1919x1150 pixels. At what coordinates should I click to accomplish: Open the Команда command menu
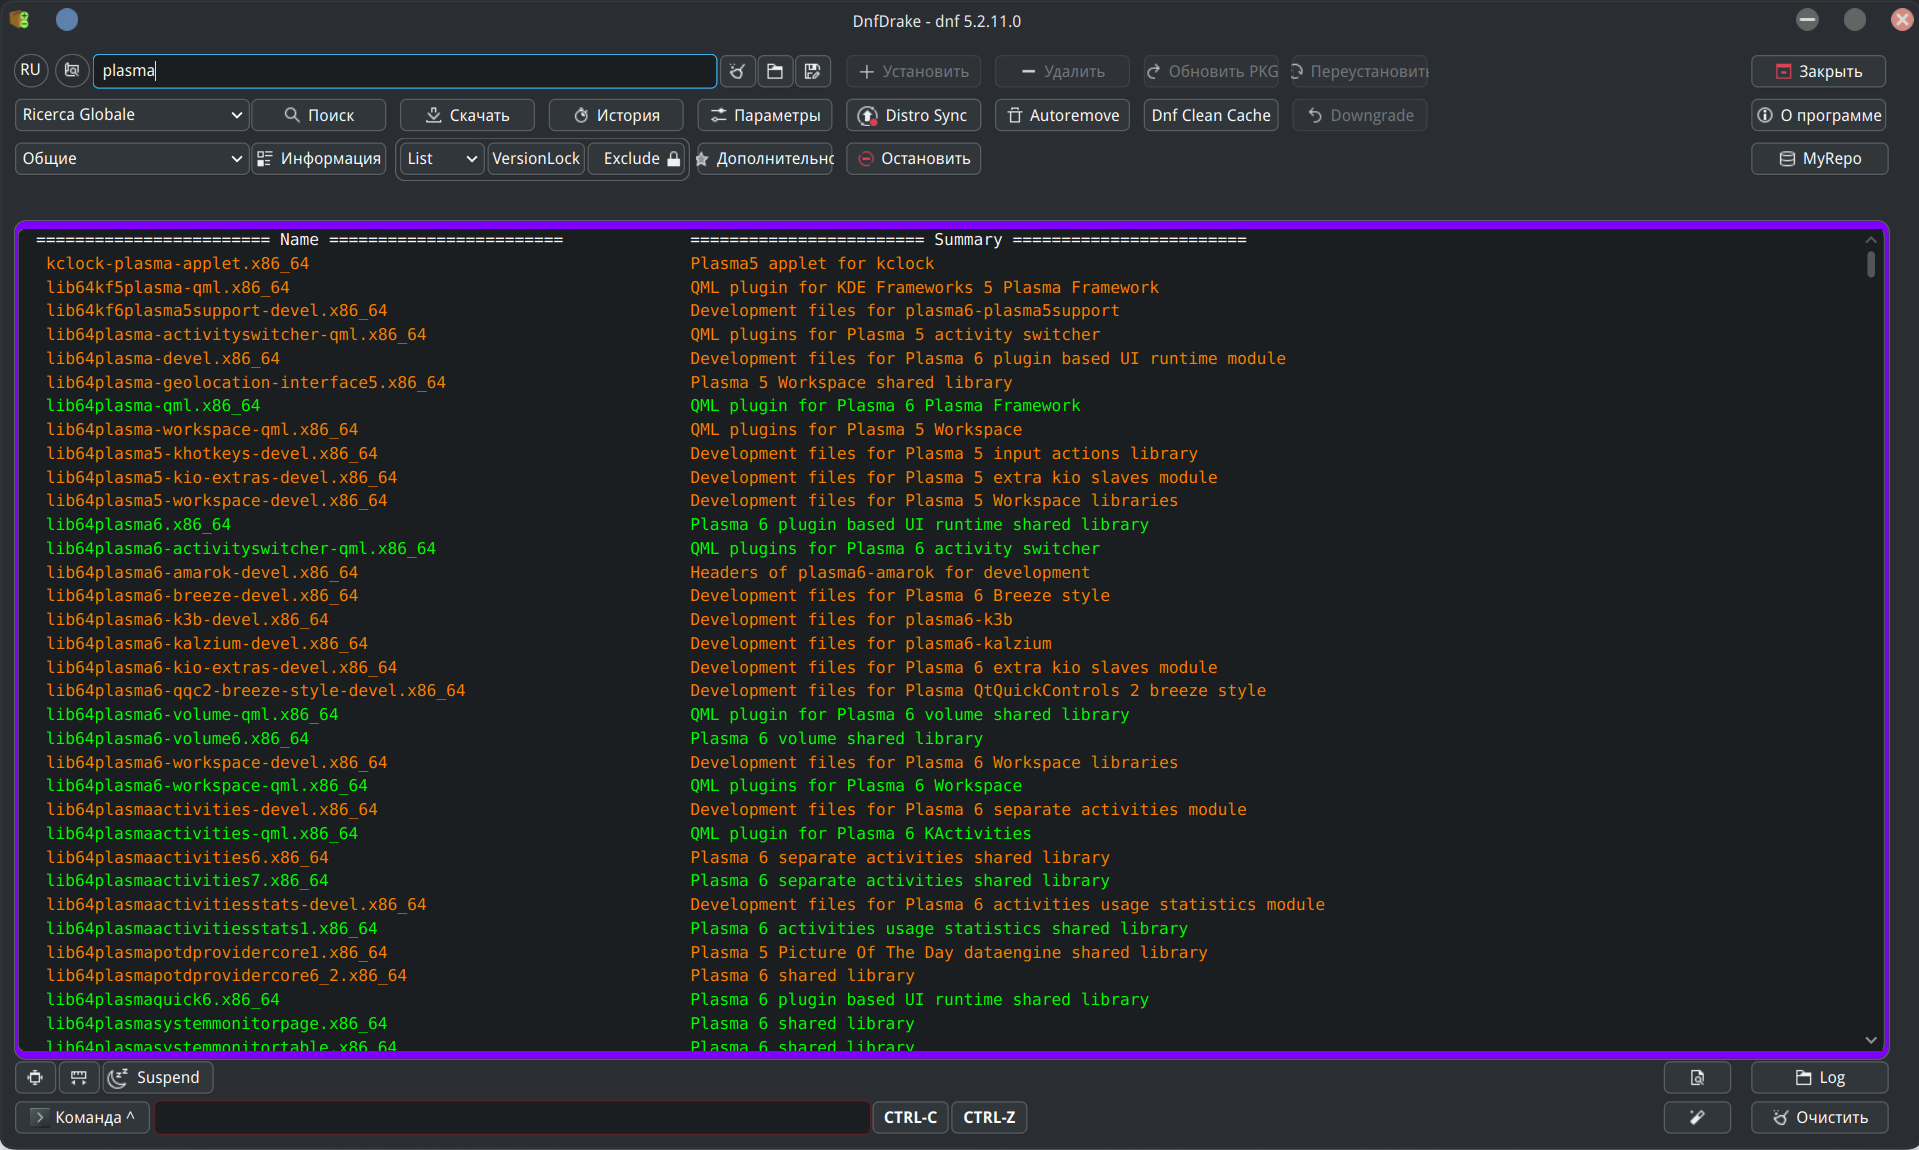click(x=83, y=1117)
